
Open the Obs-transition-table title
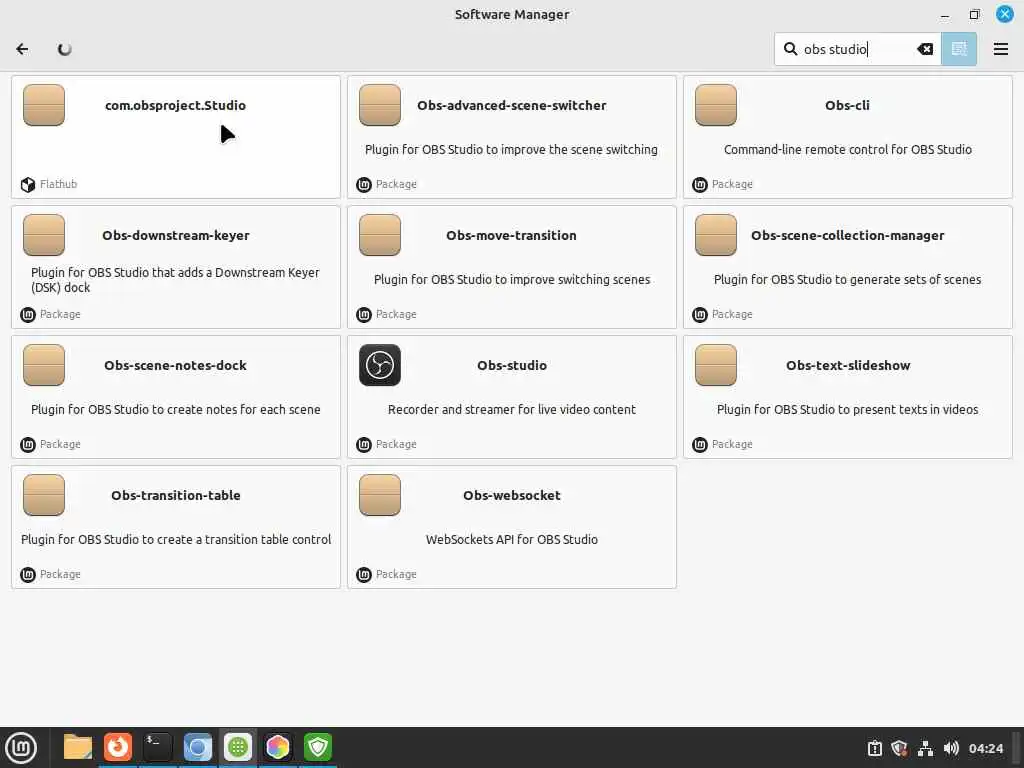click(x=176, y=495)
